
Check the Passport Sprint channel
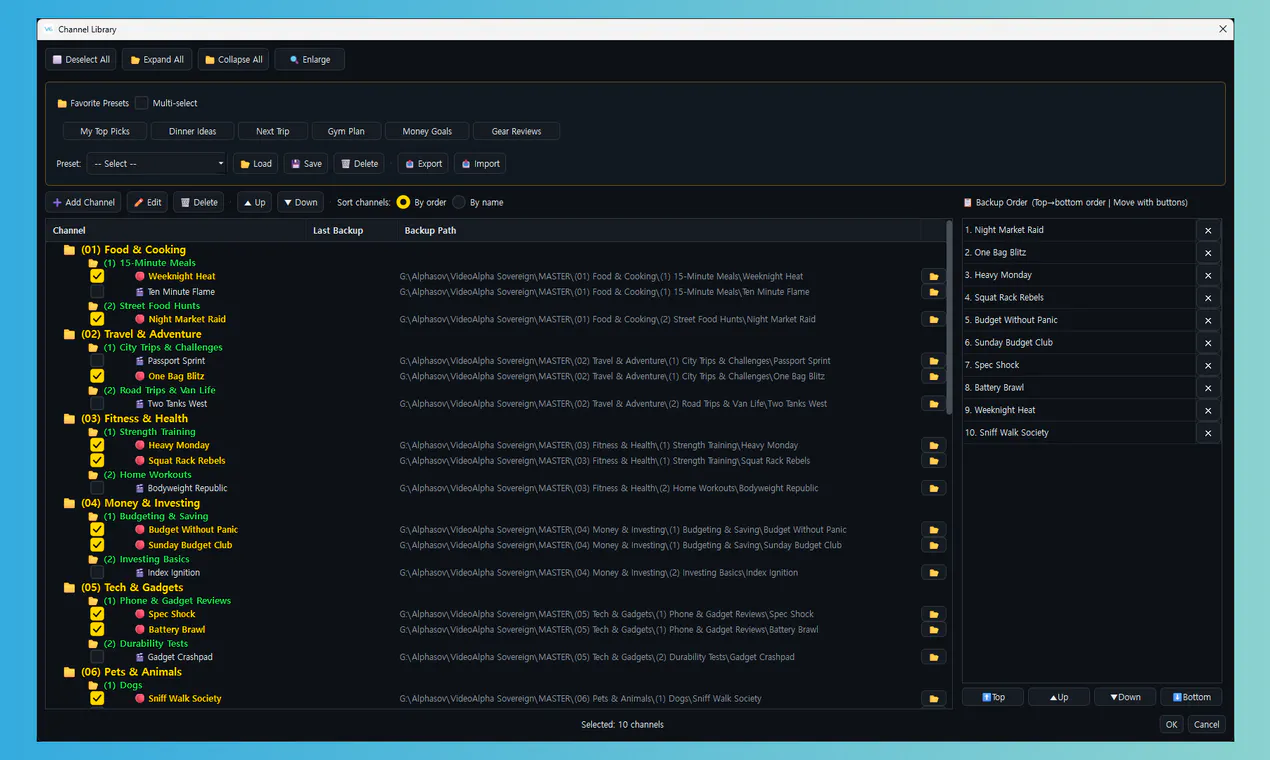click(97, 361)
